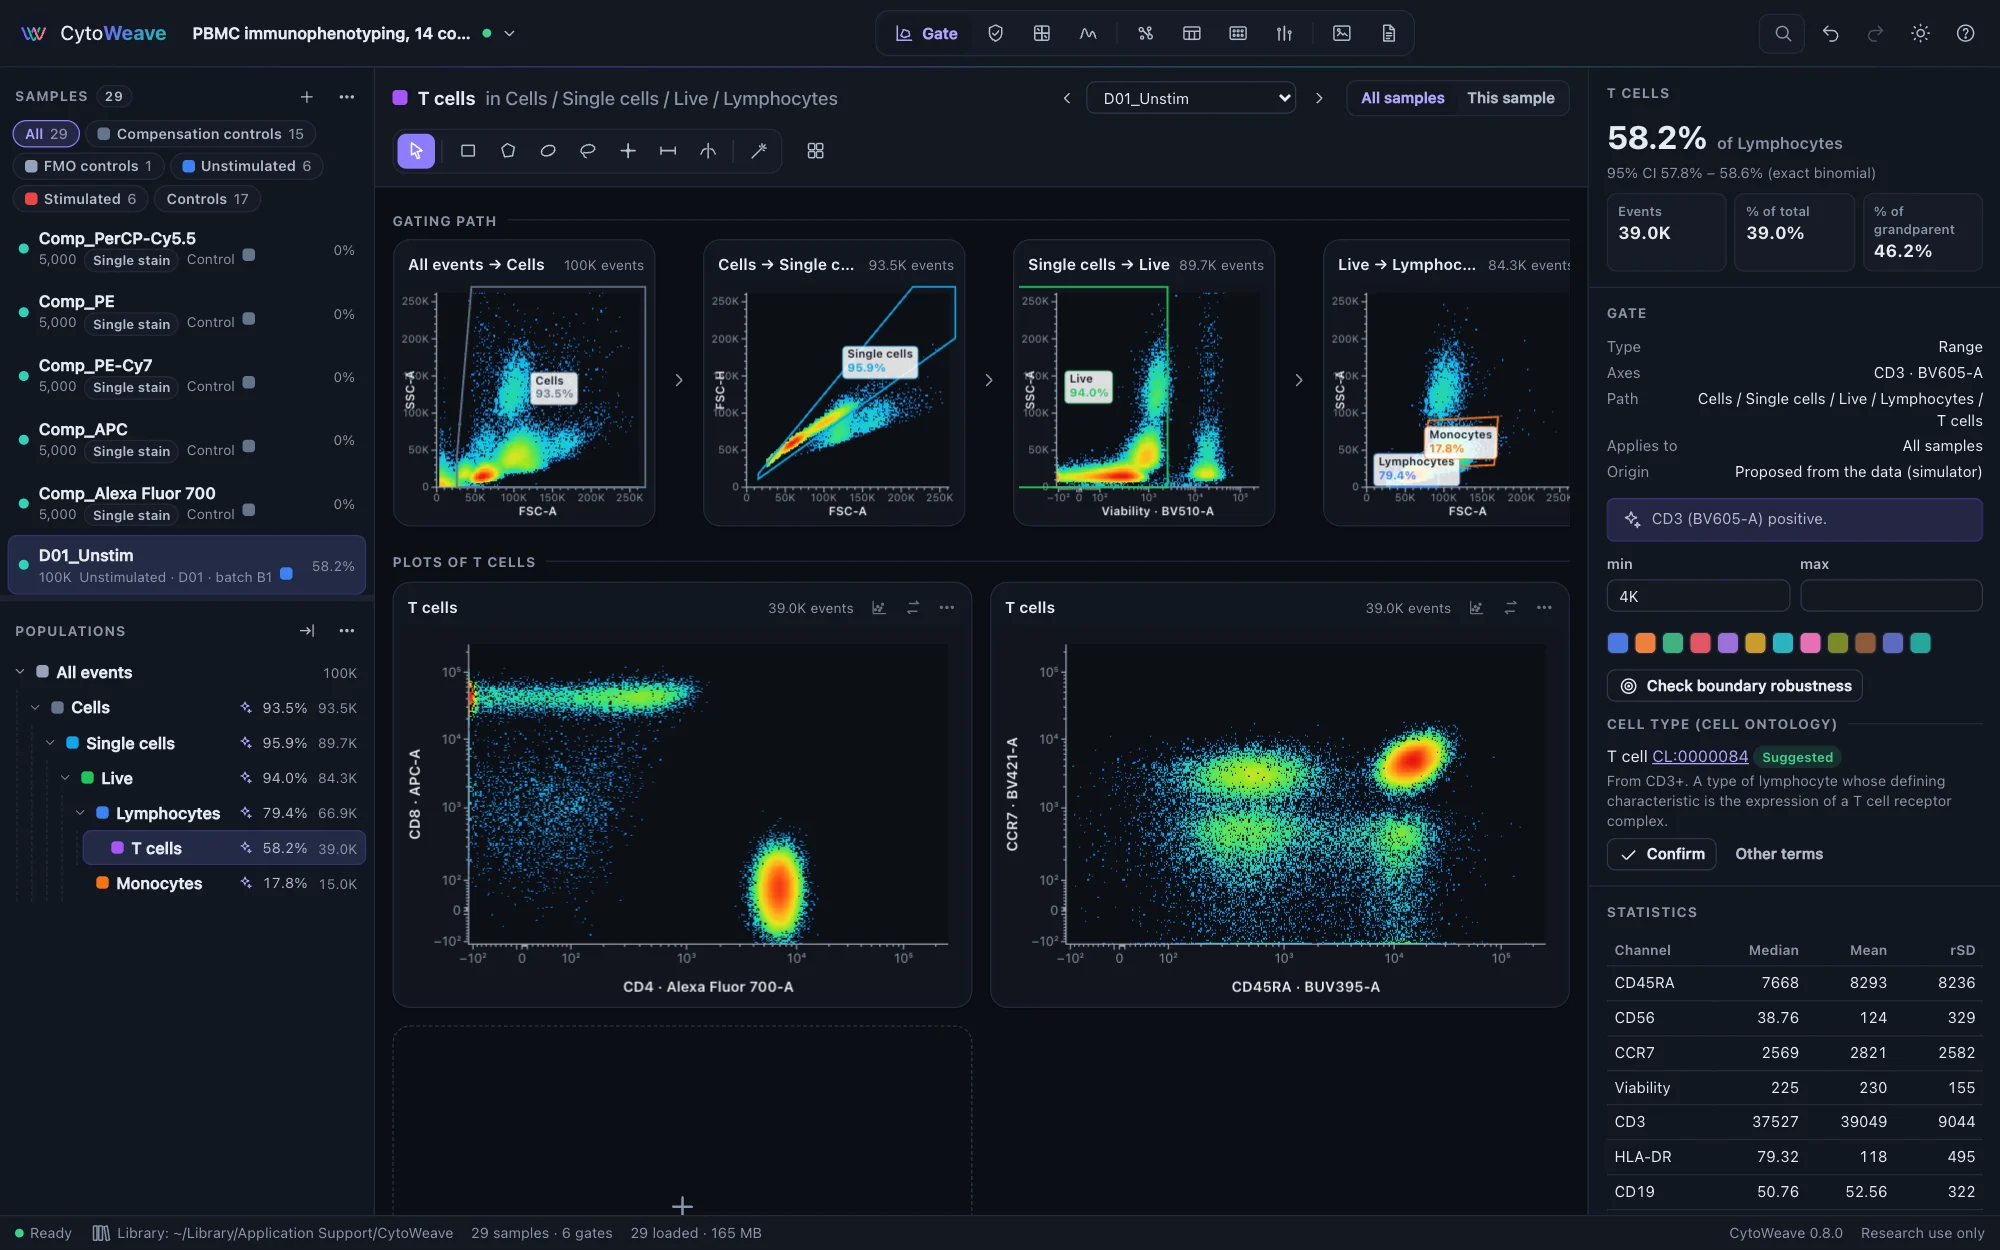The image size is (2000, 1250).
Task: Toggle the light/dark theme sun icon
Action: point(1920,33)
